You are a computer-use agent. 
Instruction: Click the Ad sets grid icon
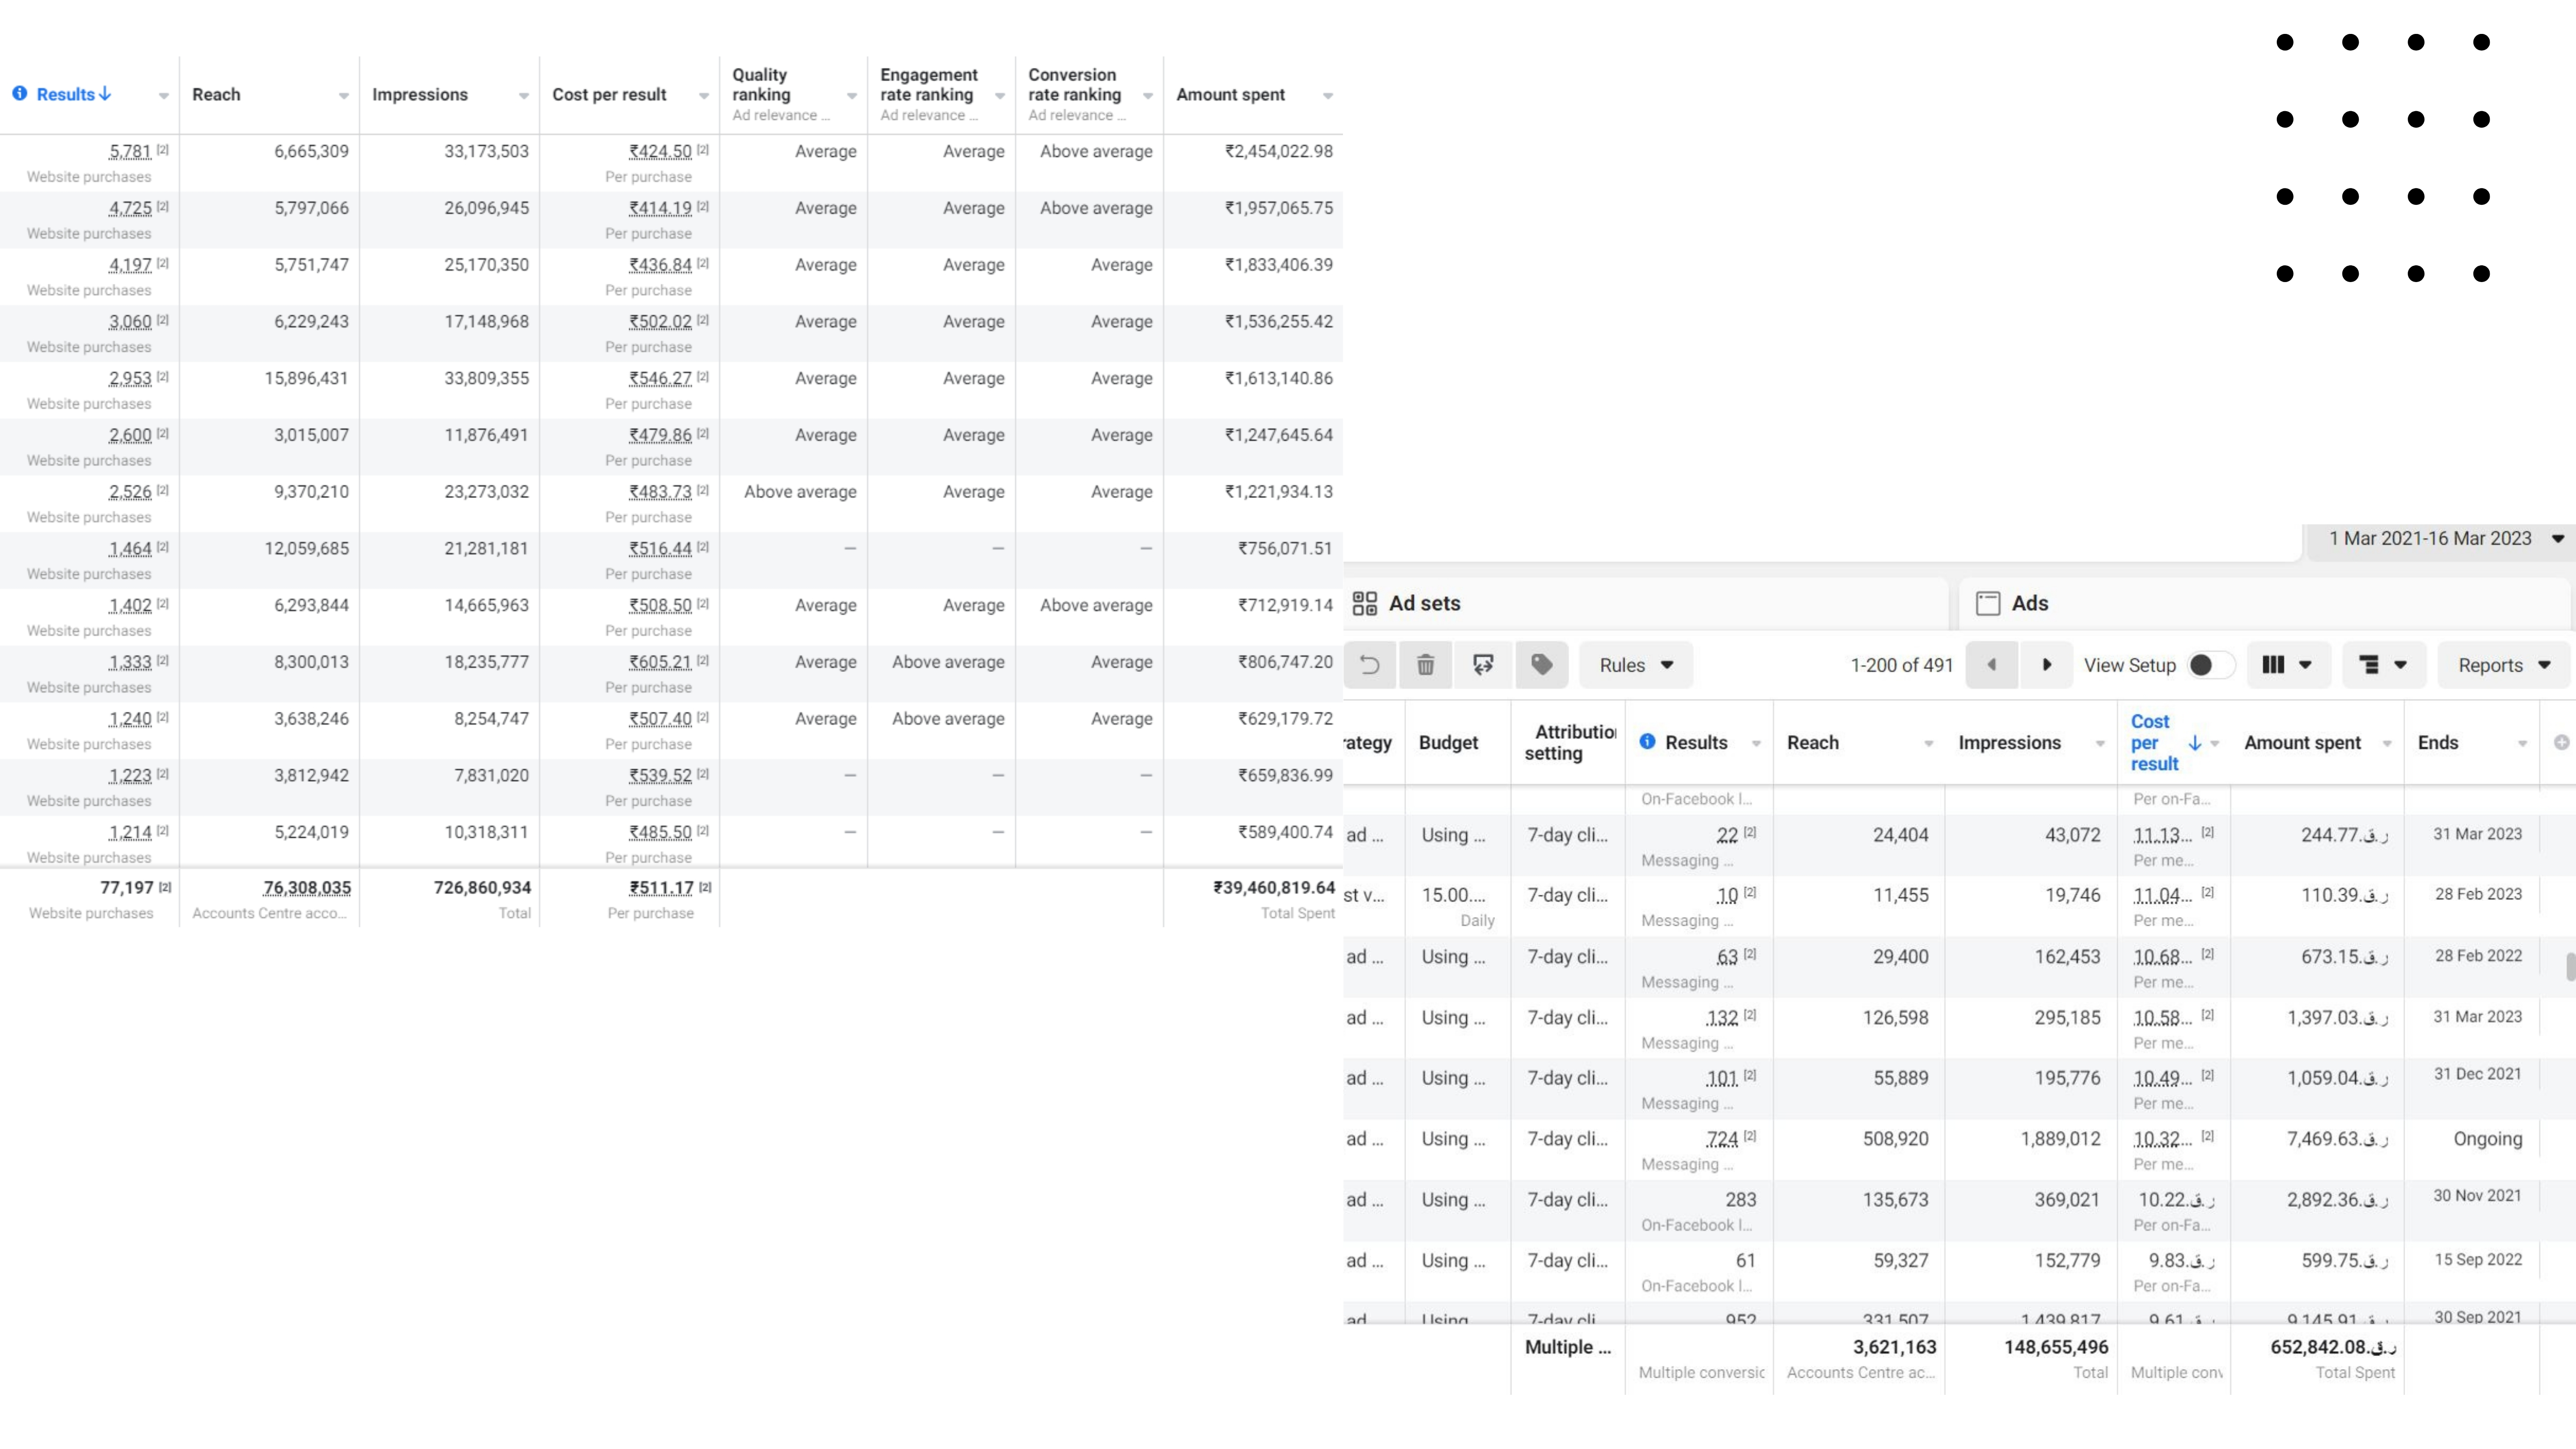coord(1364,603)
